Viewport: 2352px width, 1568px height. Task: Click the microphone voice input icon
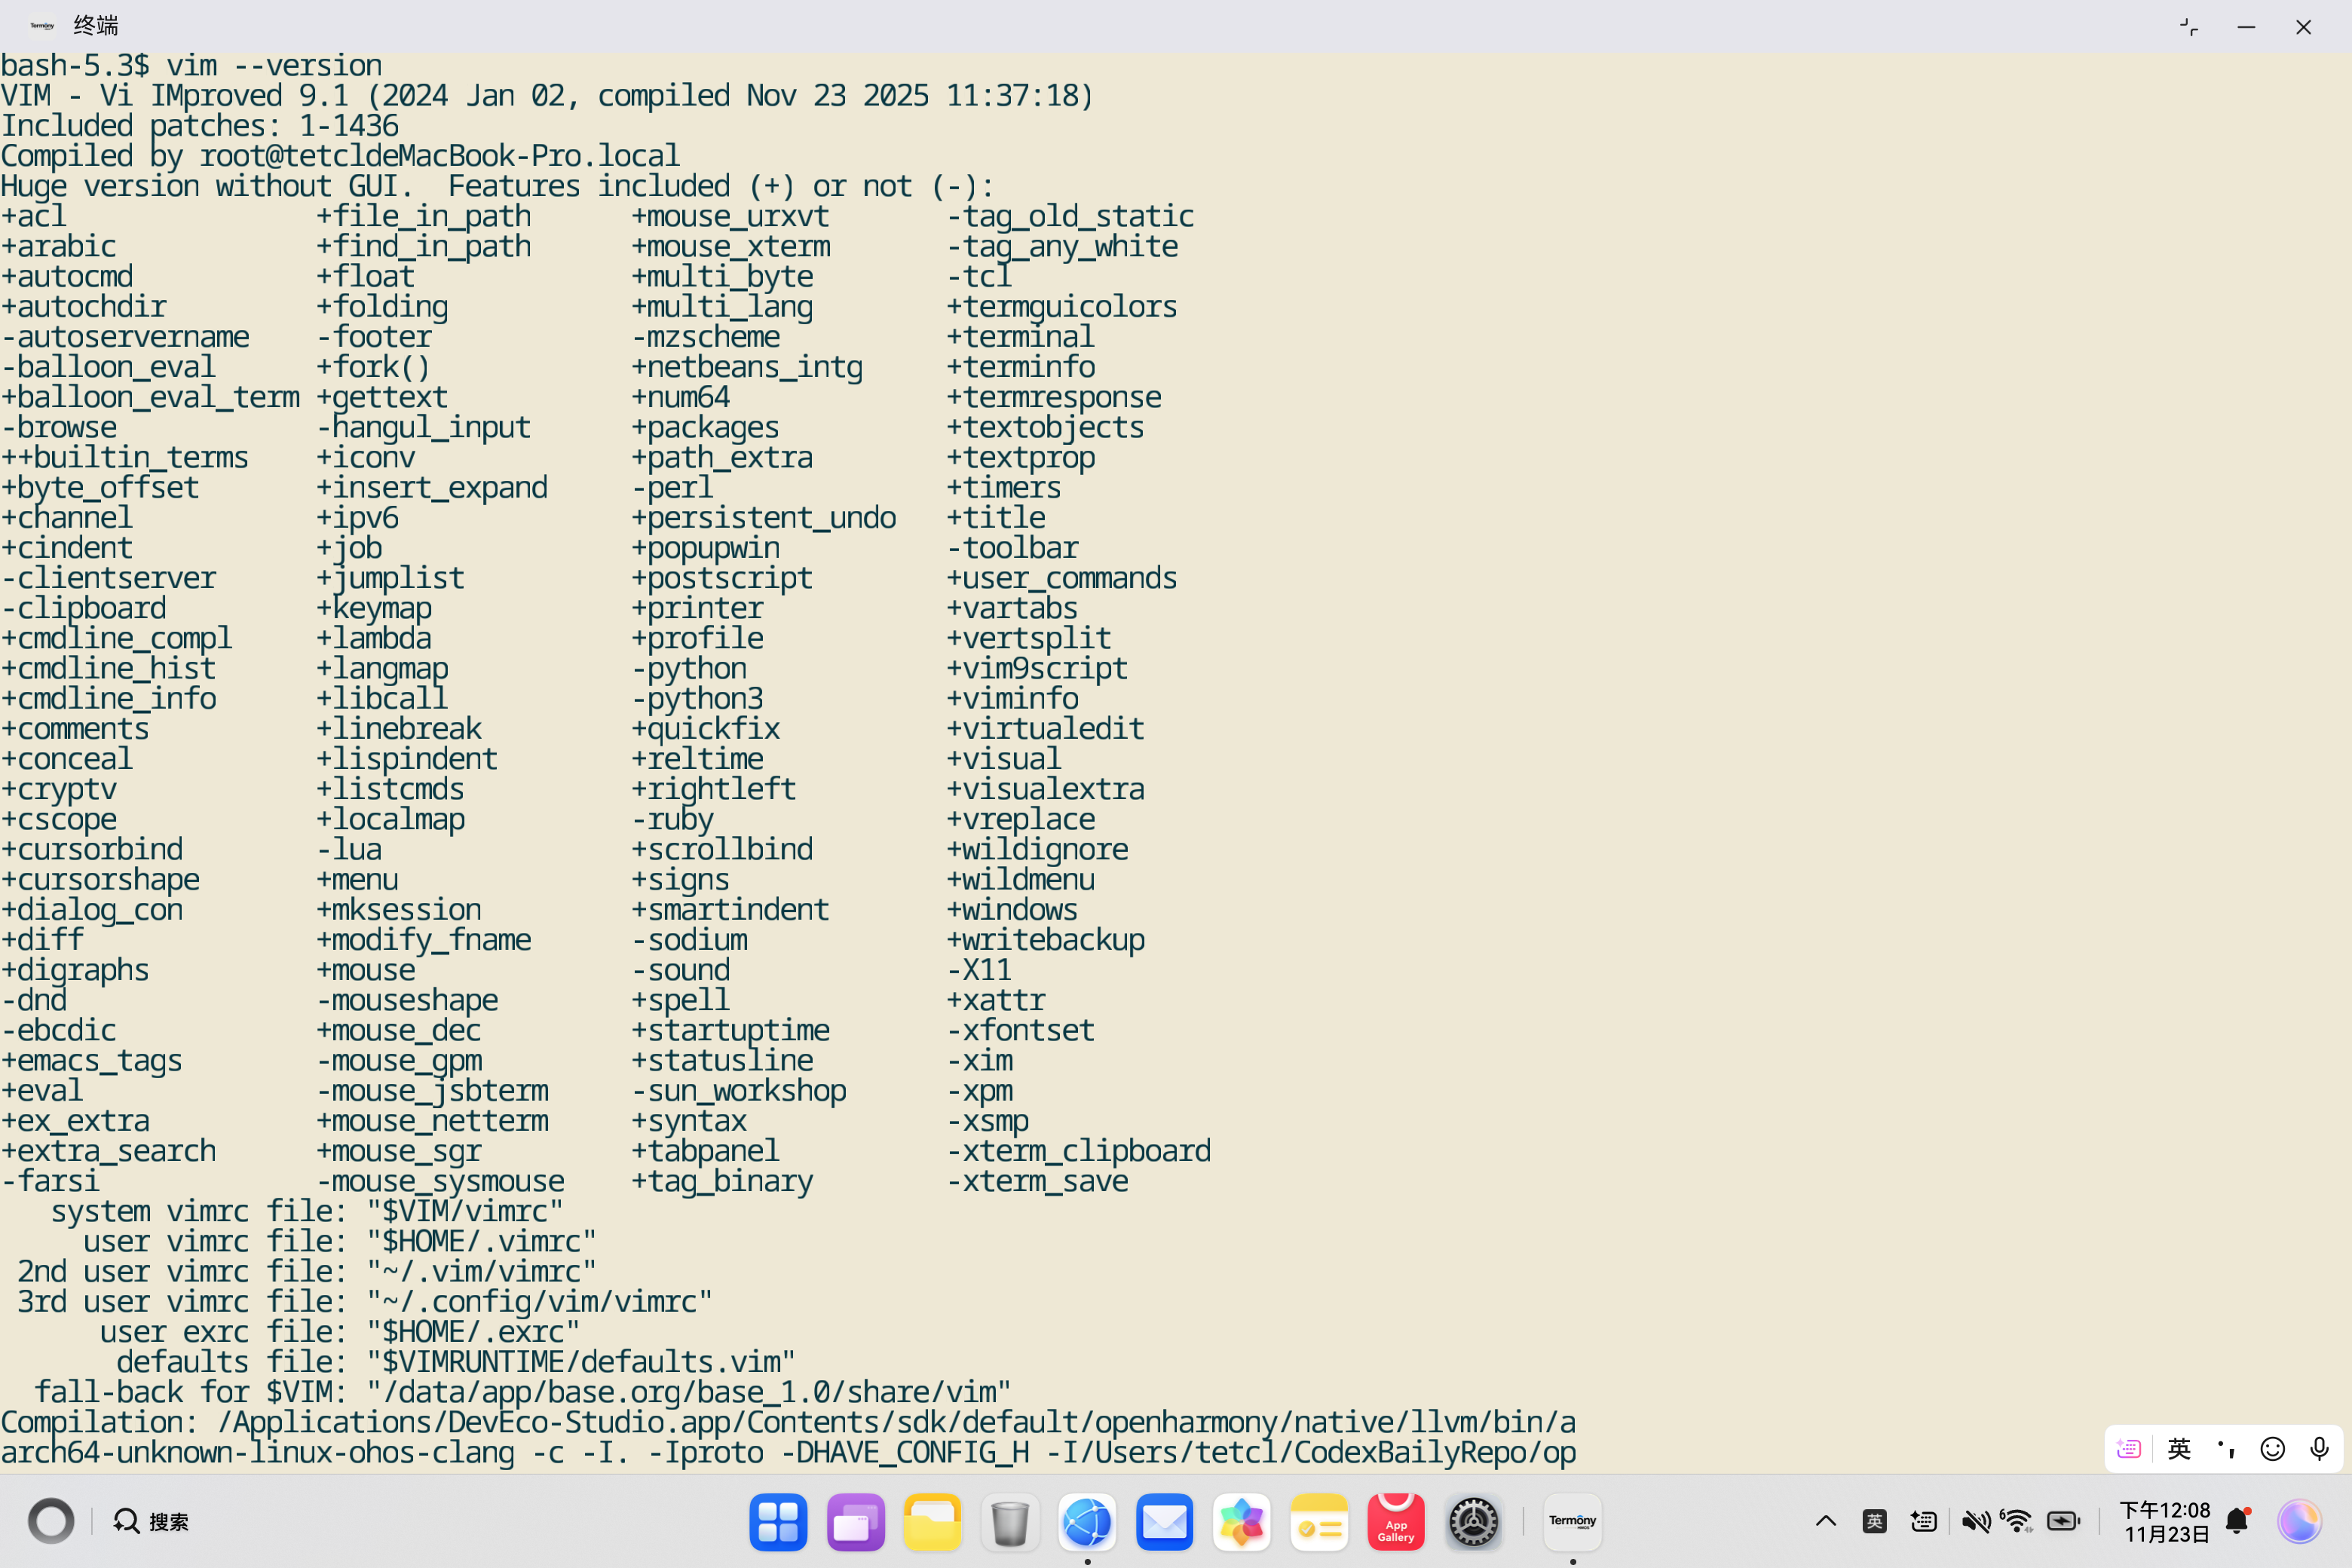[x=2319, y=1449]
